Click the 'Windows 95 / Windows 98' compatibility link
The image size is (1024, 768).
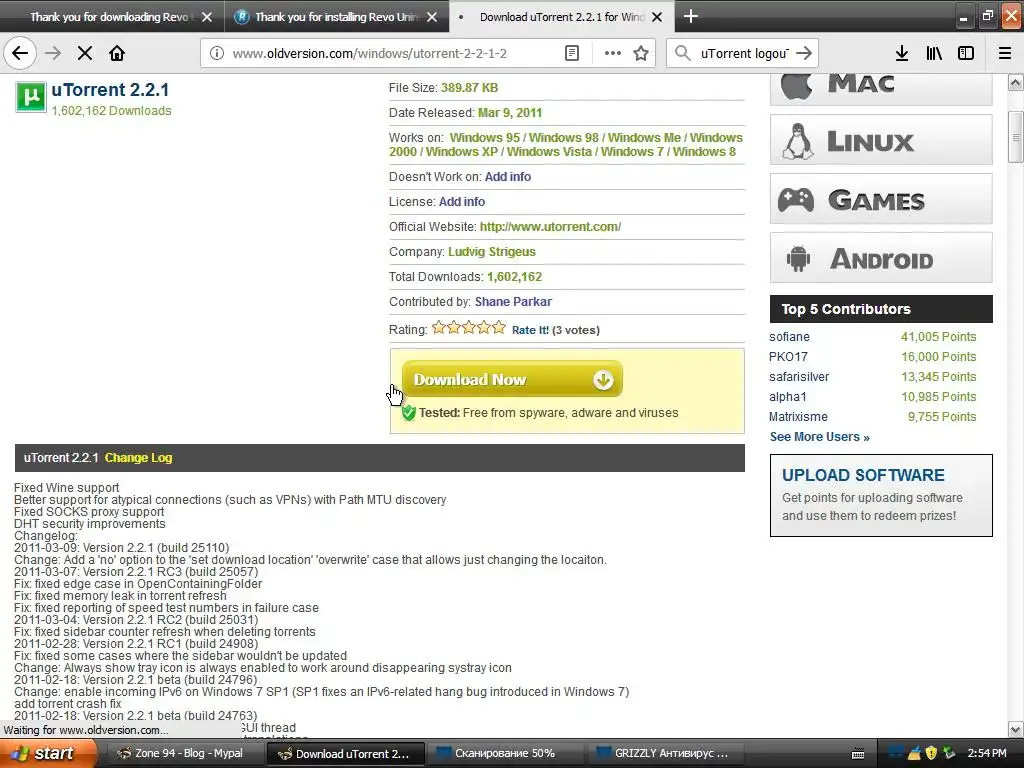coord(524,138)
